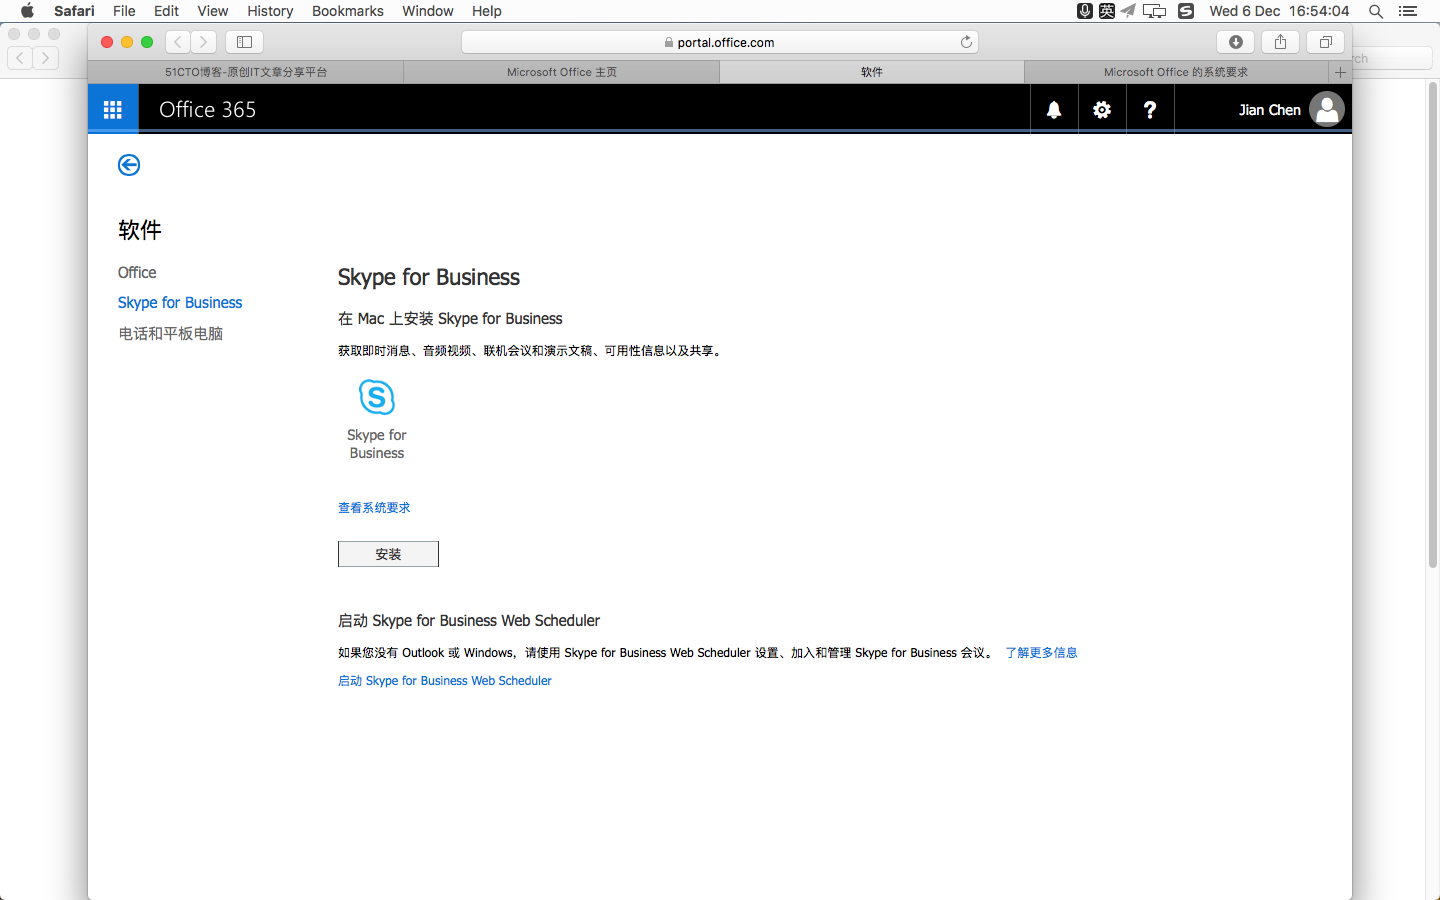Click the date and time in menu bar
1440x900 pixels.
(1279, 11)
